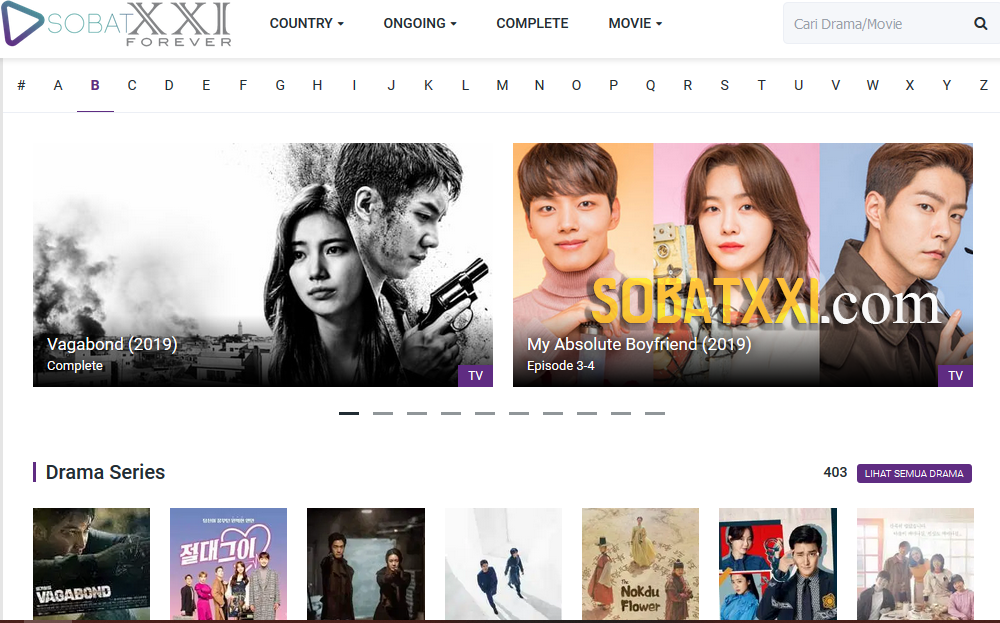
Task: Open the SobatXXI Forever logo home link
Action: point(117,24)
